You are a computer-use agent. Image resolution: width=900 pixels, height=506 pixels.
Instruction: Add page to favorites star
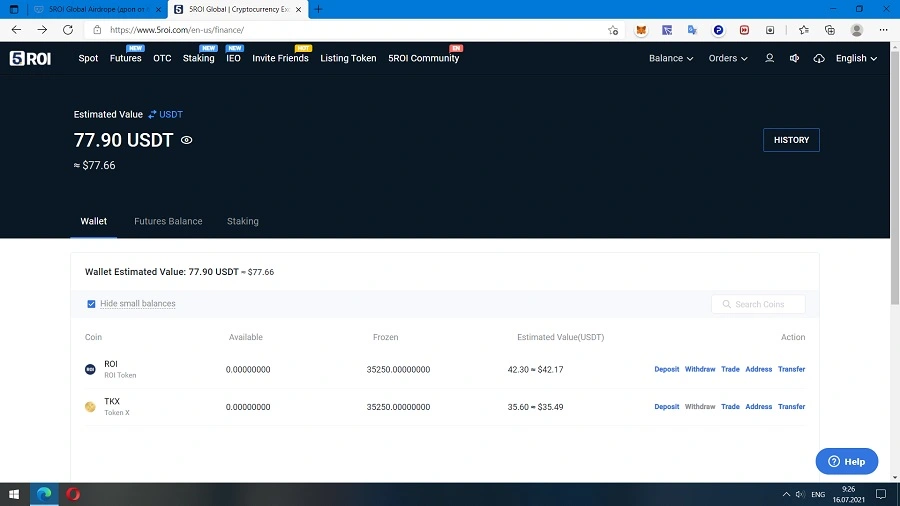[x=613, y=30]
